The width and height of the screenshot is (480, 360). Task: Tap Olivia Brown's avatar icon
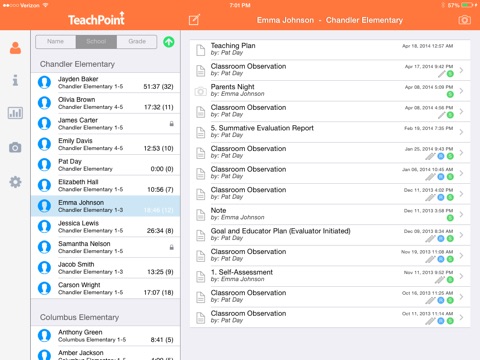click(44, 103)
